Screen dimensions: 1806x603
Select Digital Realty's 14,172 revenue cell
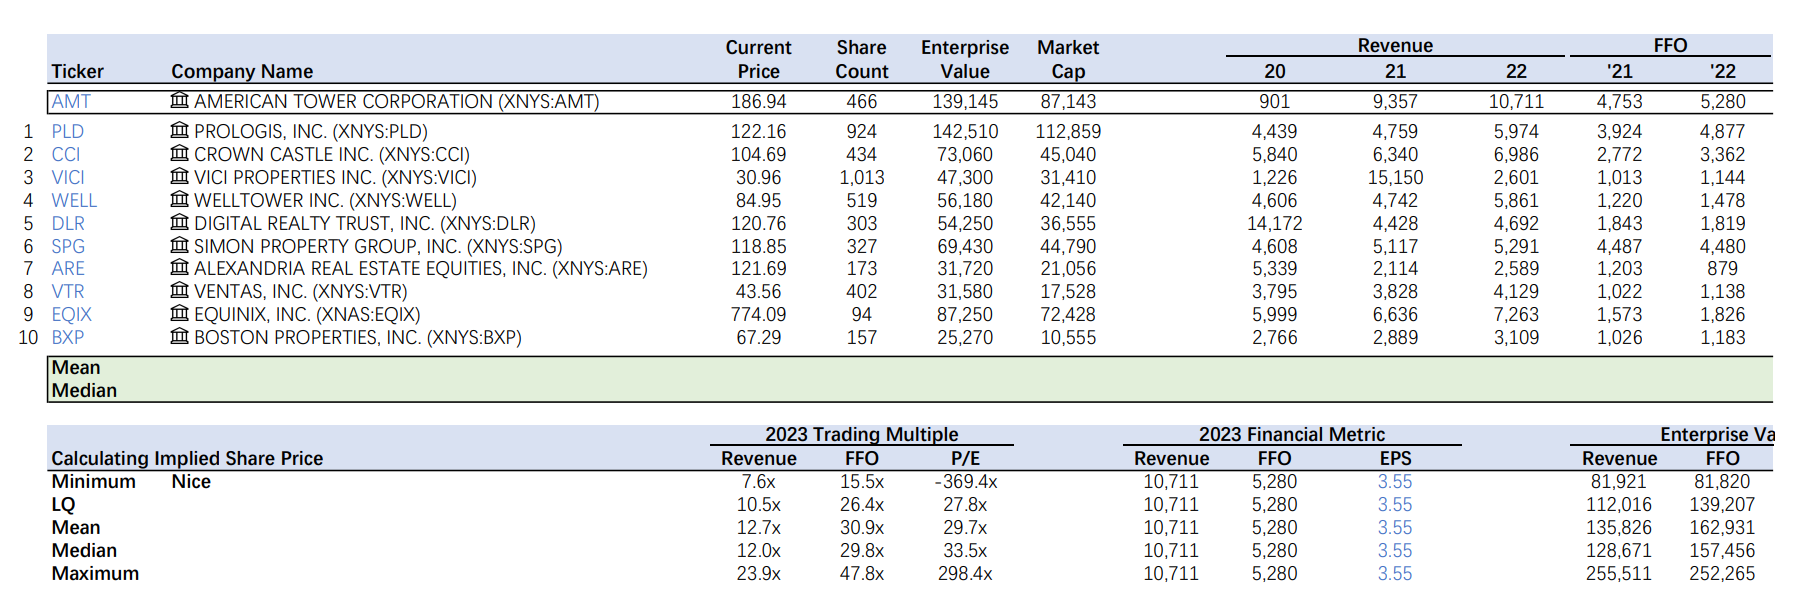pos(1275,224)
